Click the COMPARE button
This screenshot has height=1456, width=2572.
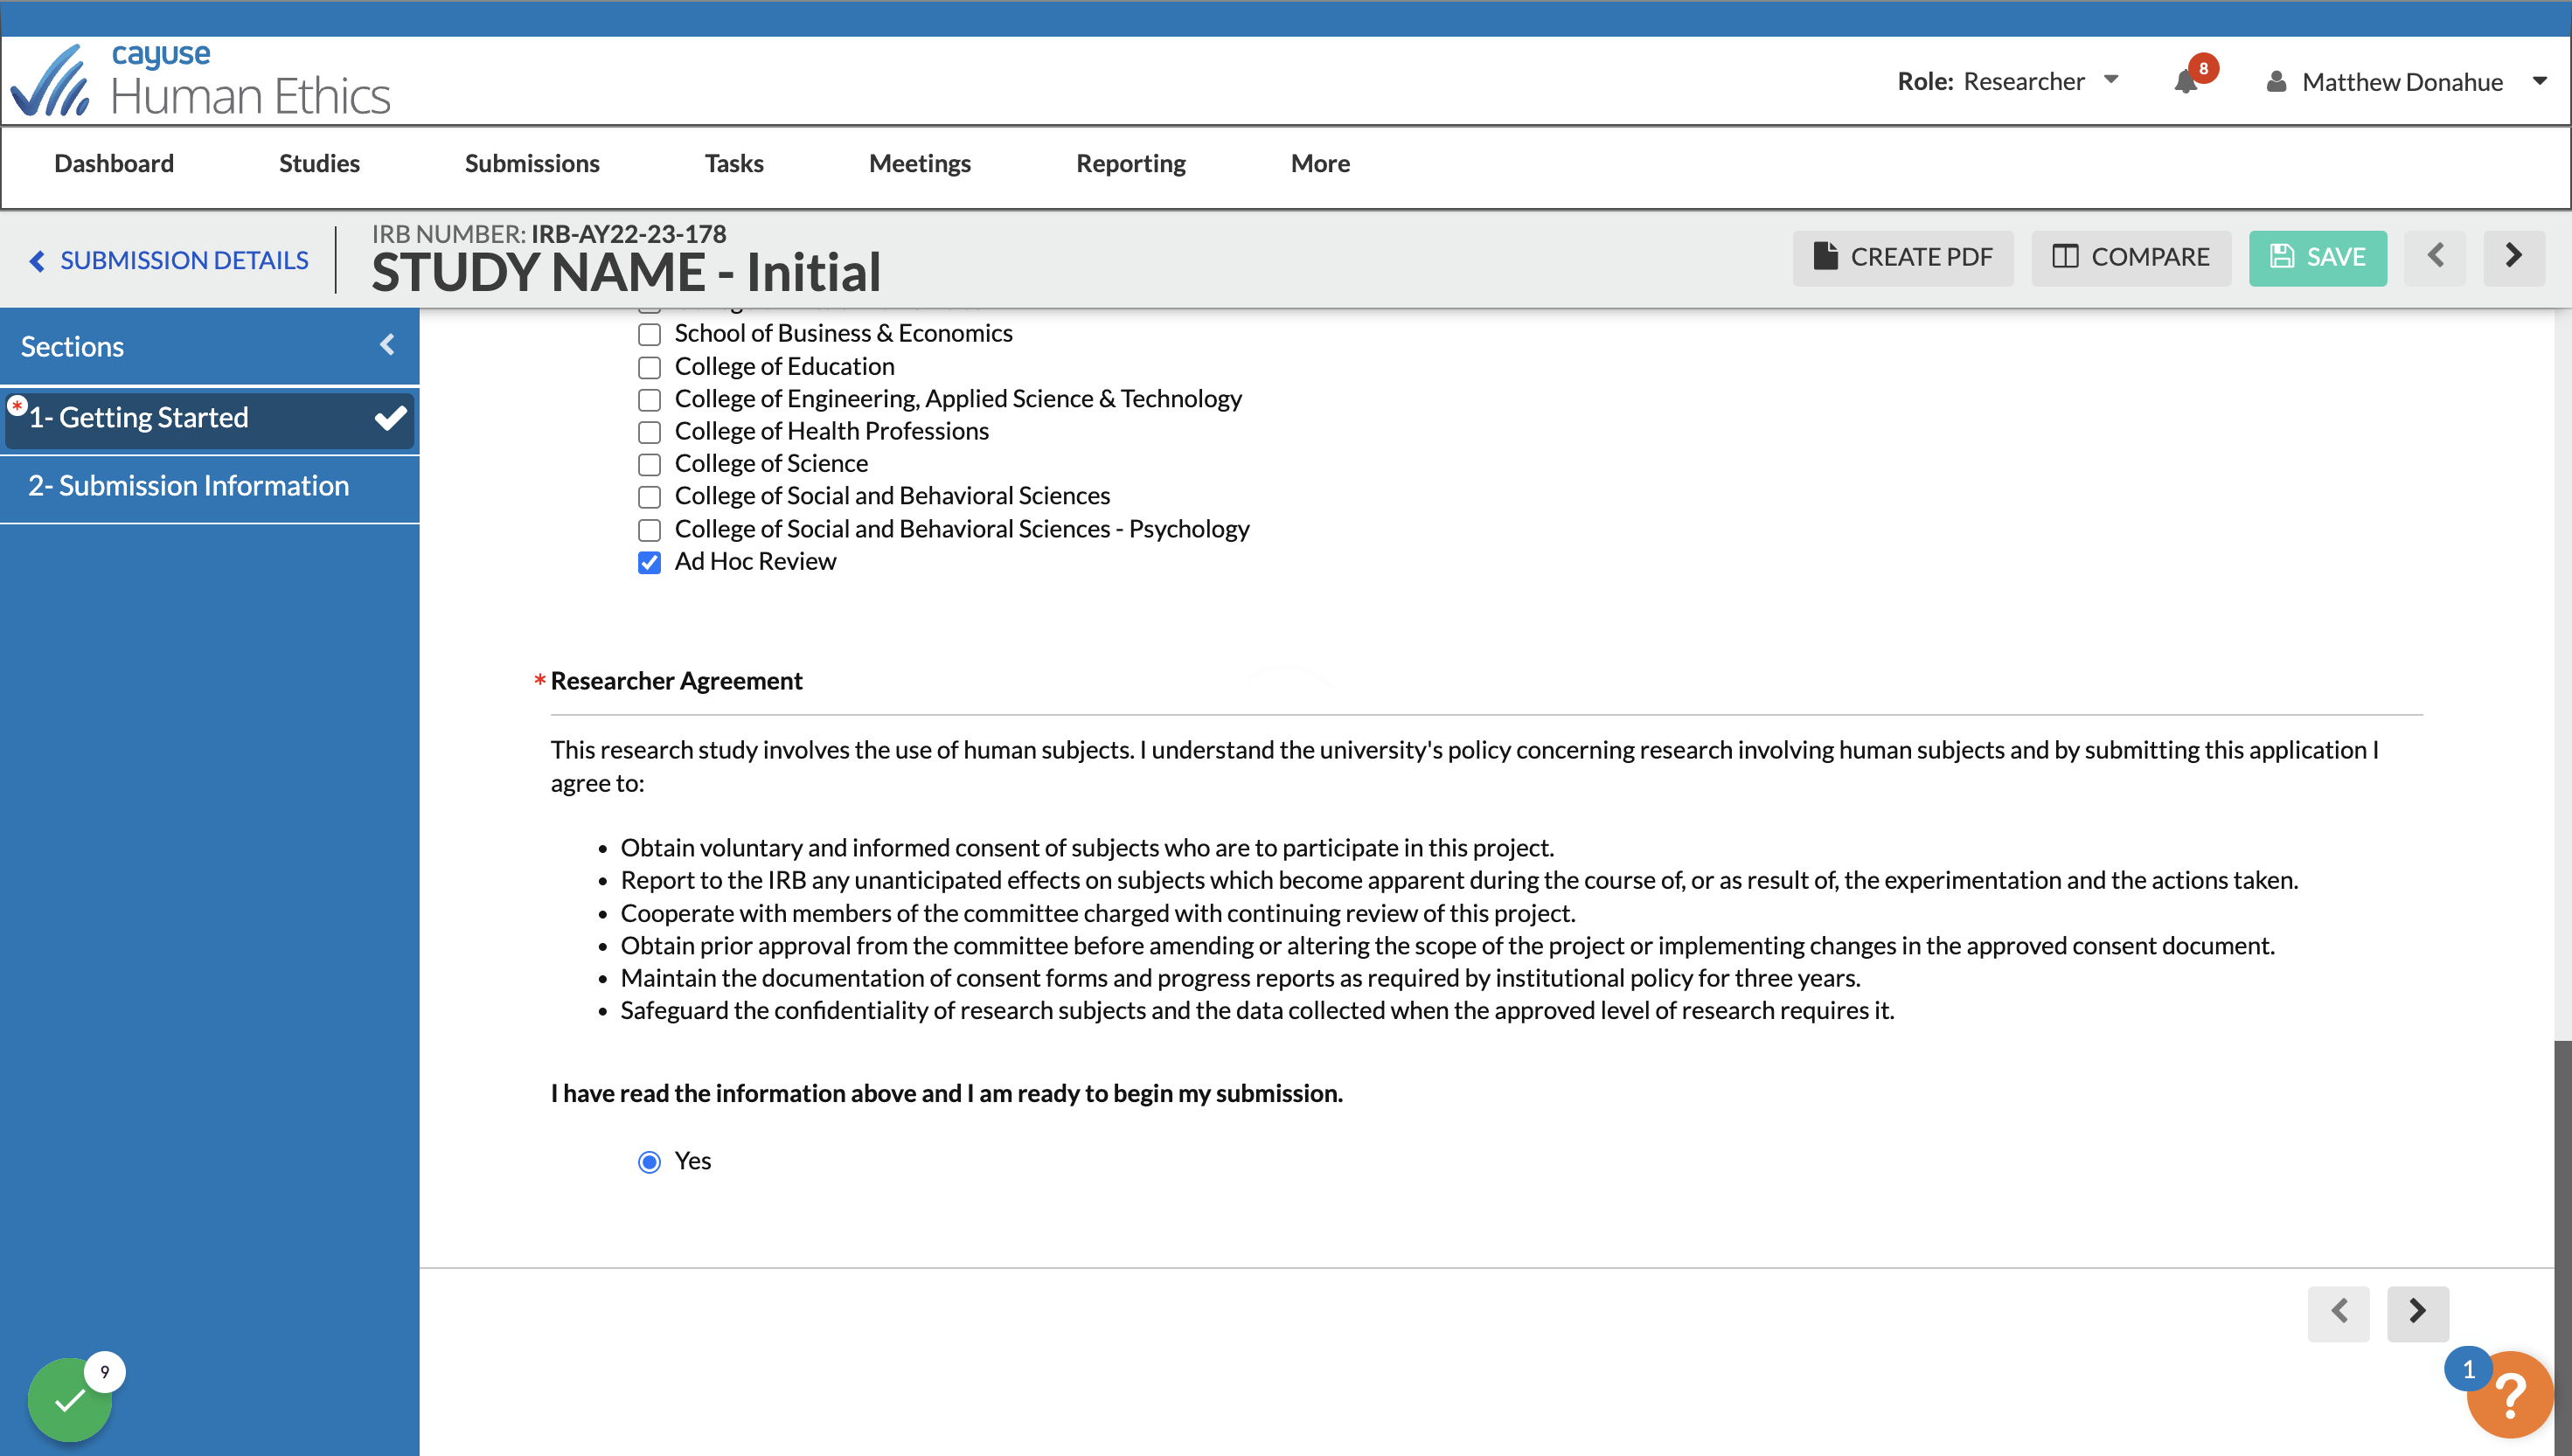(2131, 257)
